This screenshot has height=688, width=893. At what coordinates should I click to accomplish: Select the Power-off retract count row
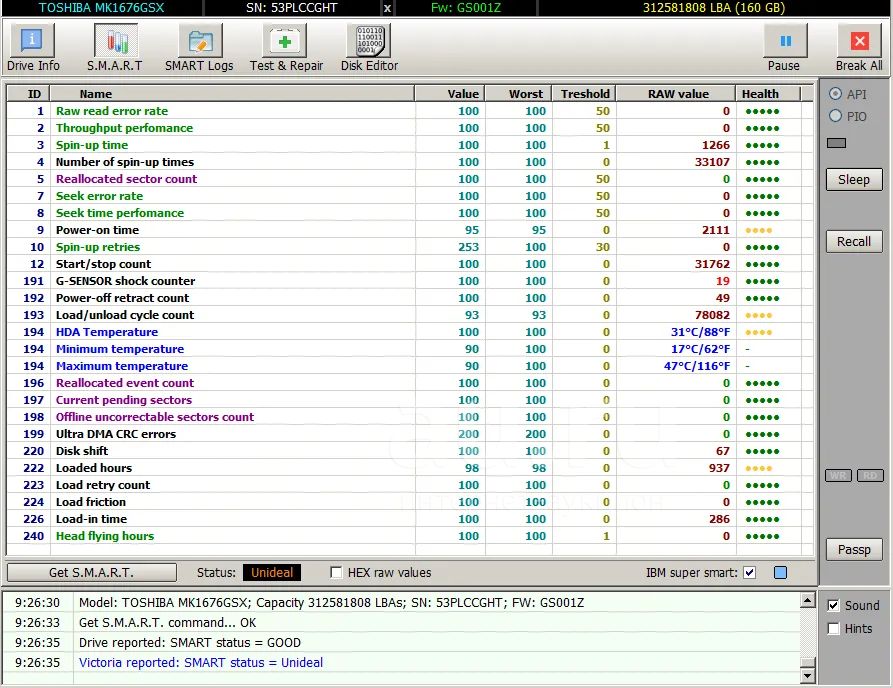(x=409, y=298)
